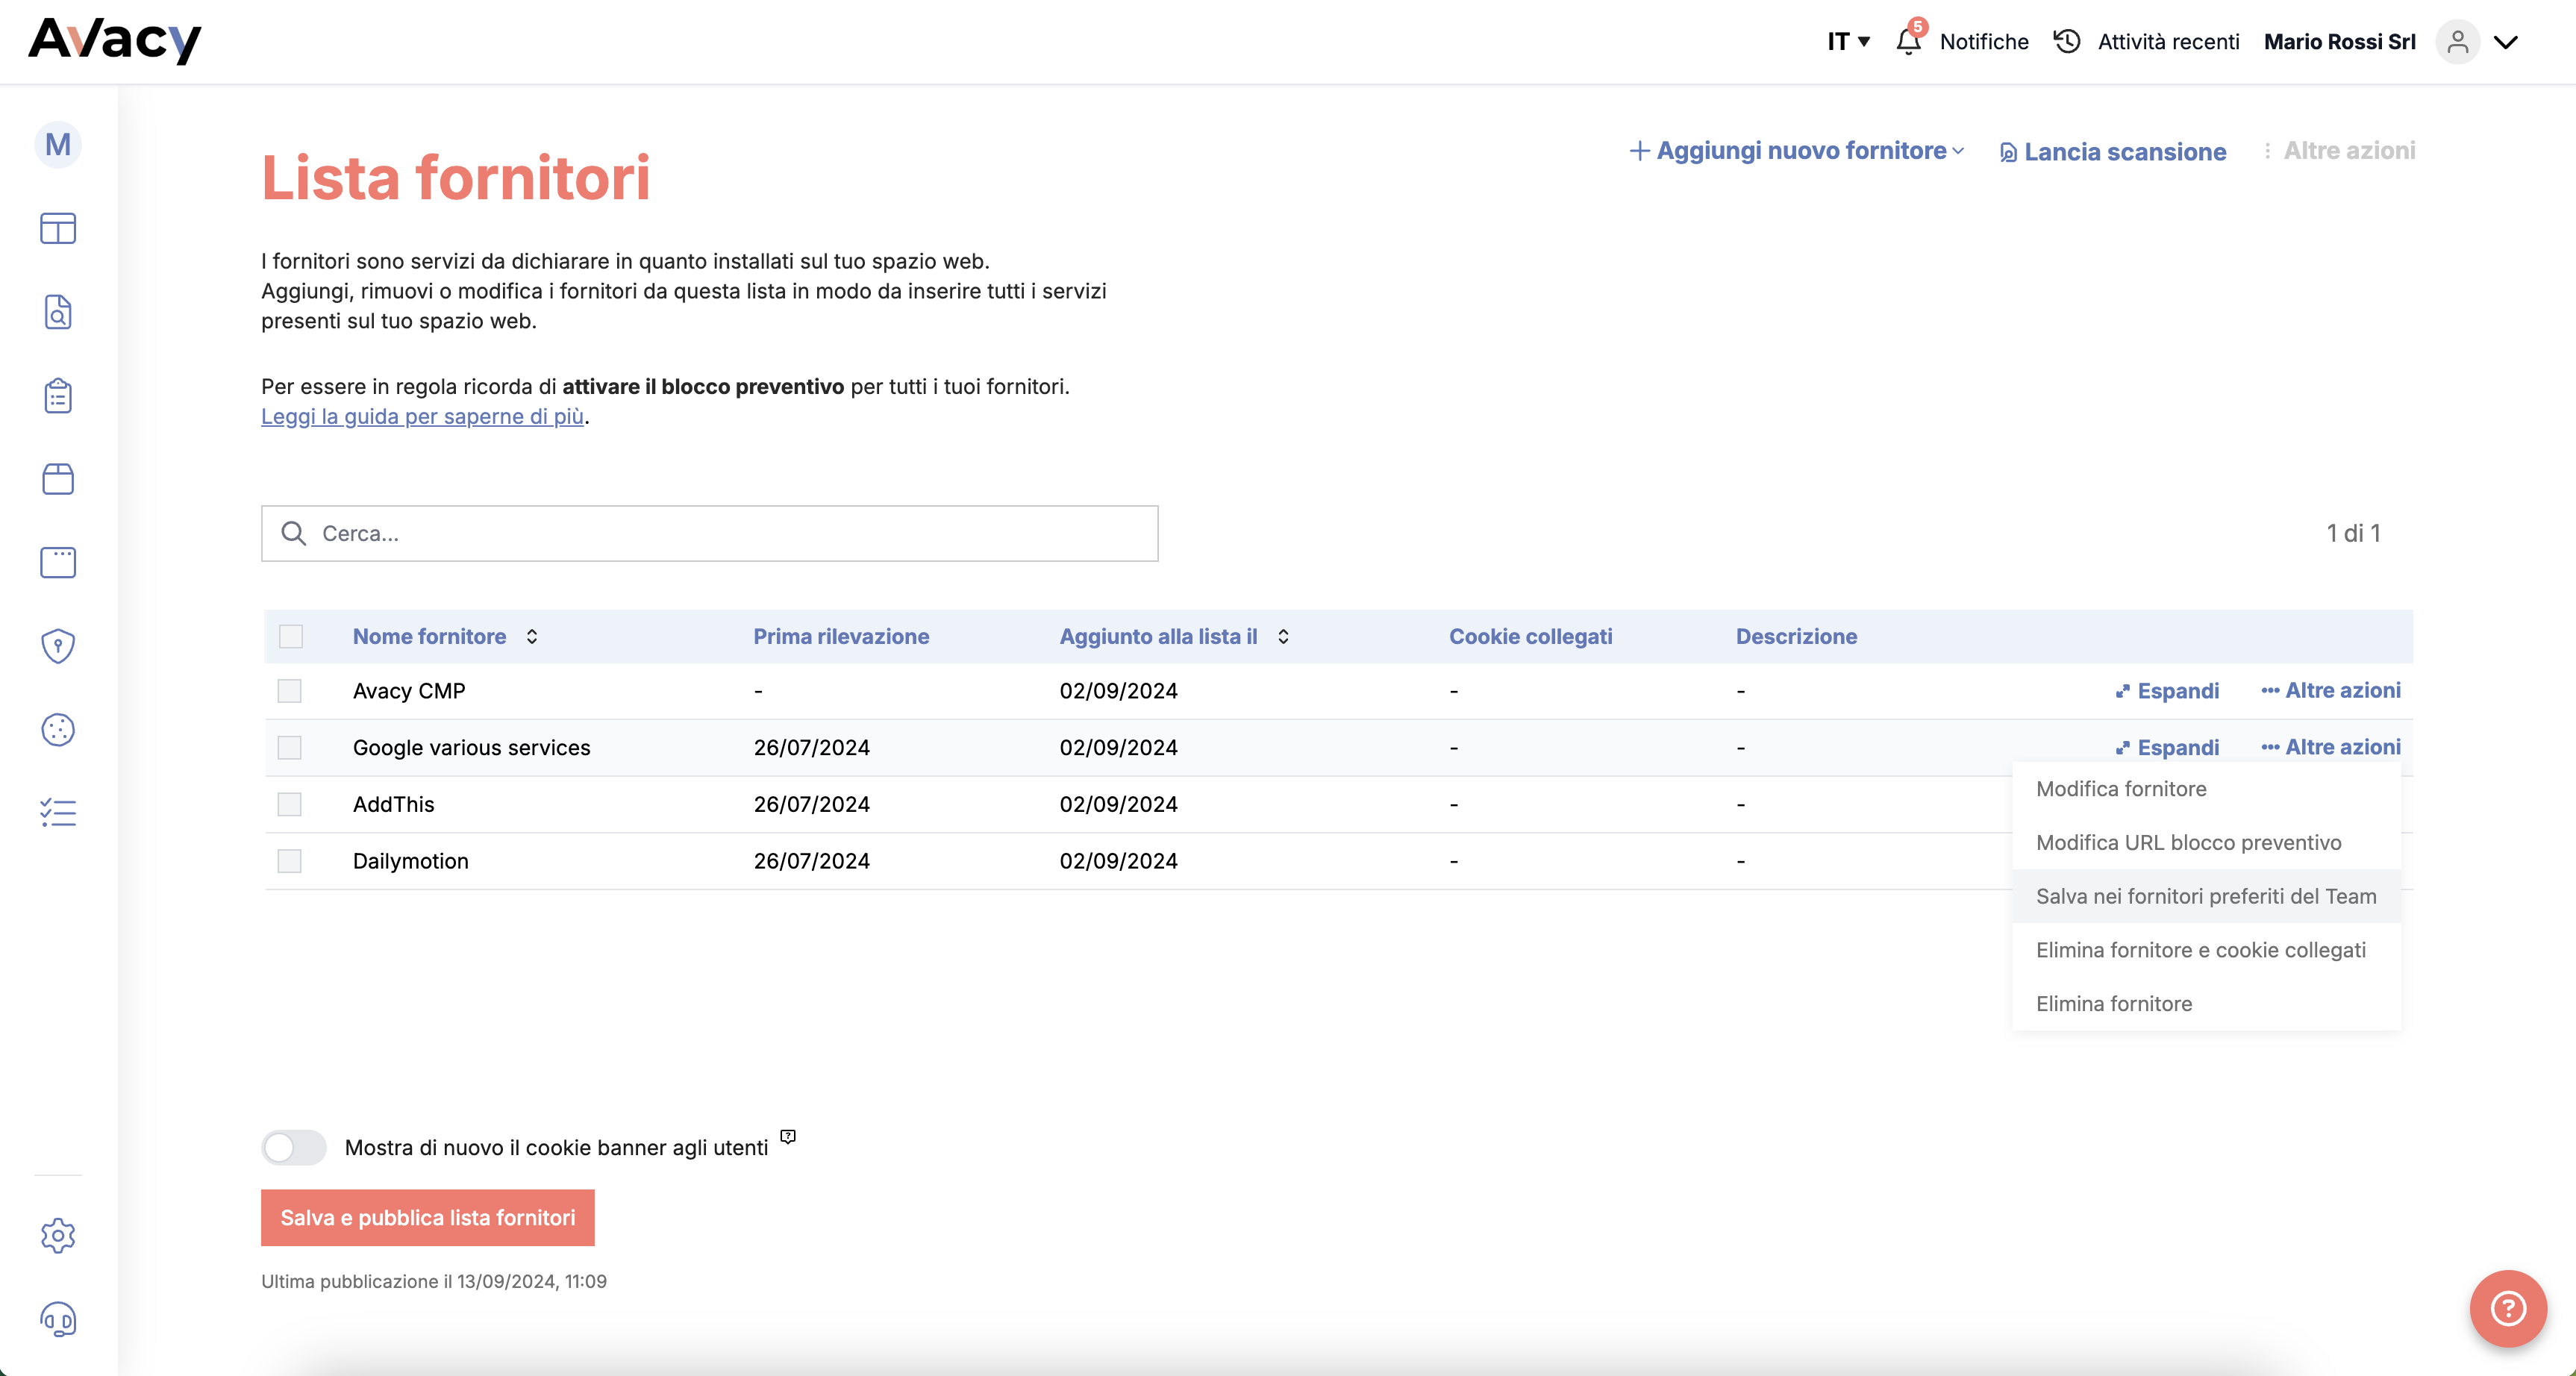Viewport: 2576px width, 1376px height.
Task: Open the browser window icon in sidebar
Action: [58, 562]
